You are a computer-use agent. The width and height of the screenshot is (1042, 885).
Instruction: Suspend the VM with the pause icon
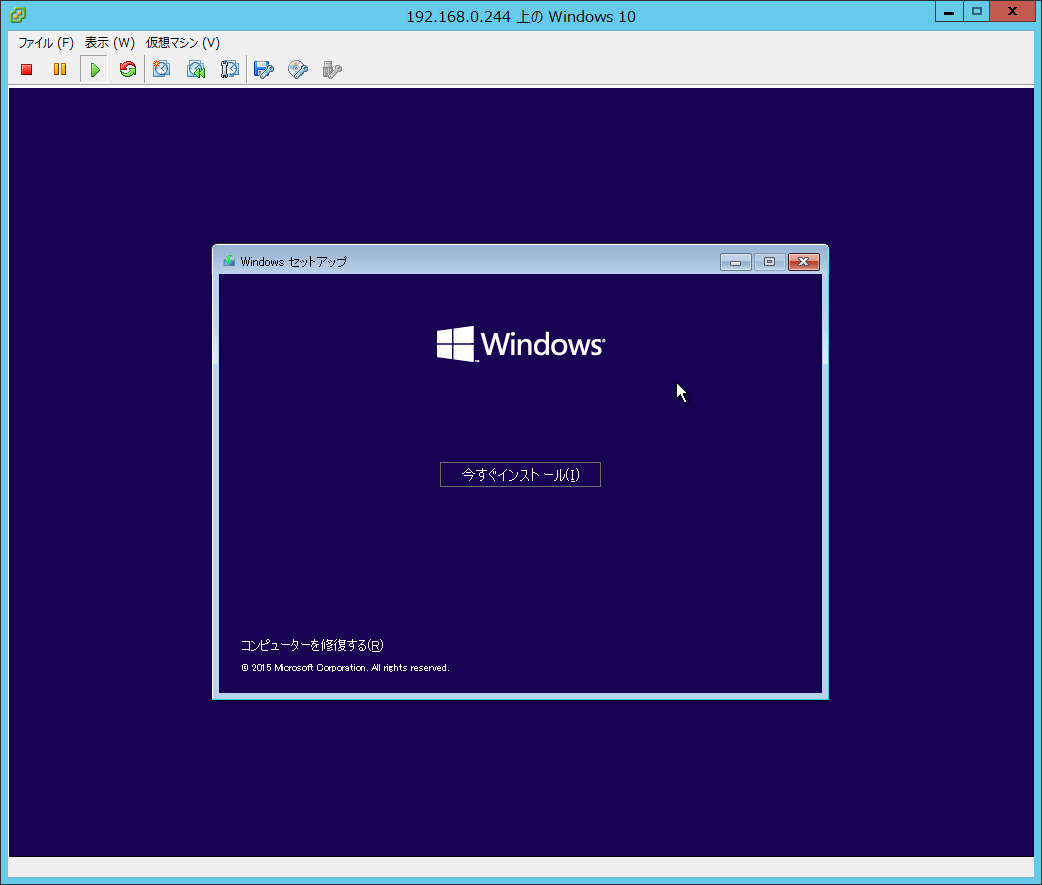coord(60,69)
